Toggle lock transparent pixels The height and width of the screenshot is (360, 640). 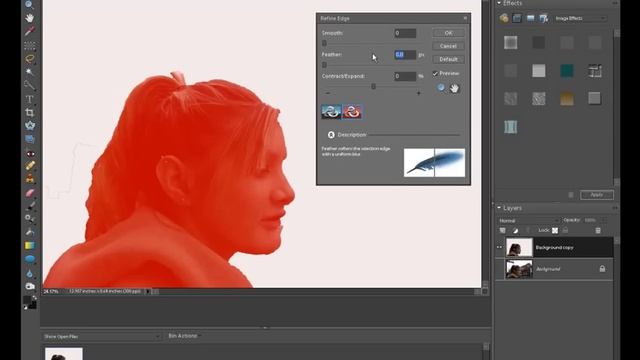[555, 231]
